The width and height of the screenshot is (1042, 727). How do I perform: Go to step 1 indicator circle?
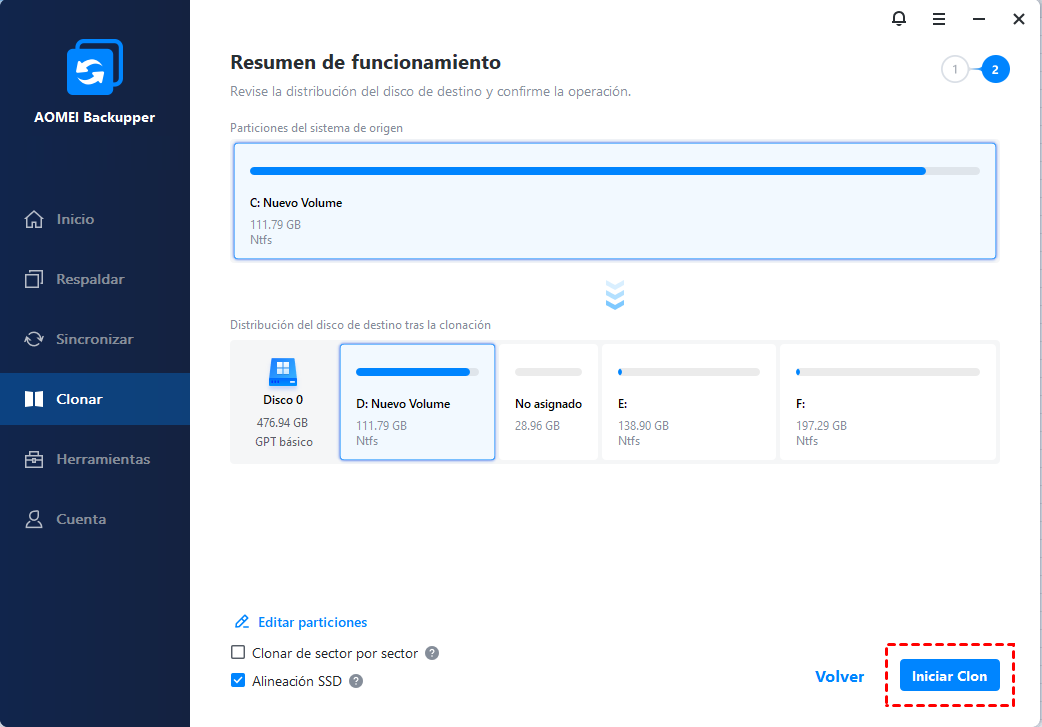click(x=955, y=69)
